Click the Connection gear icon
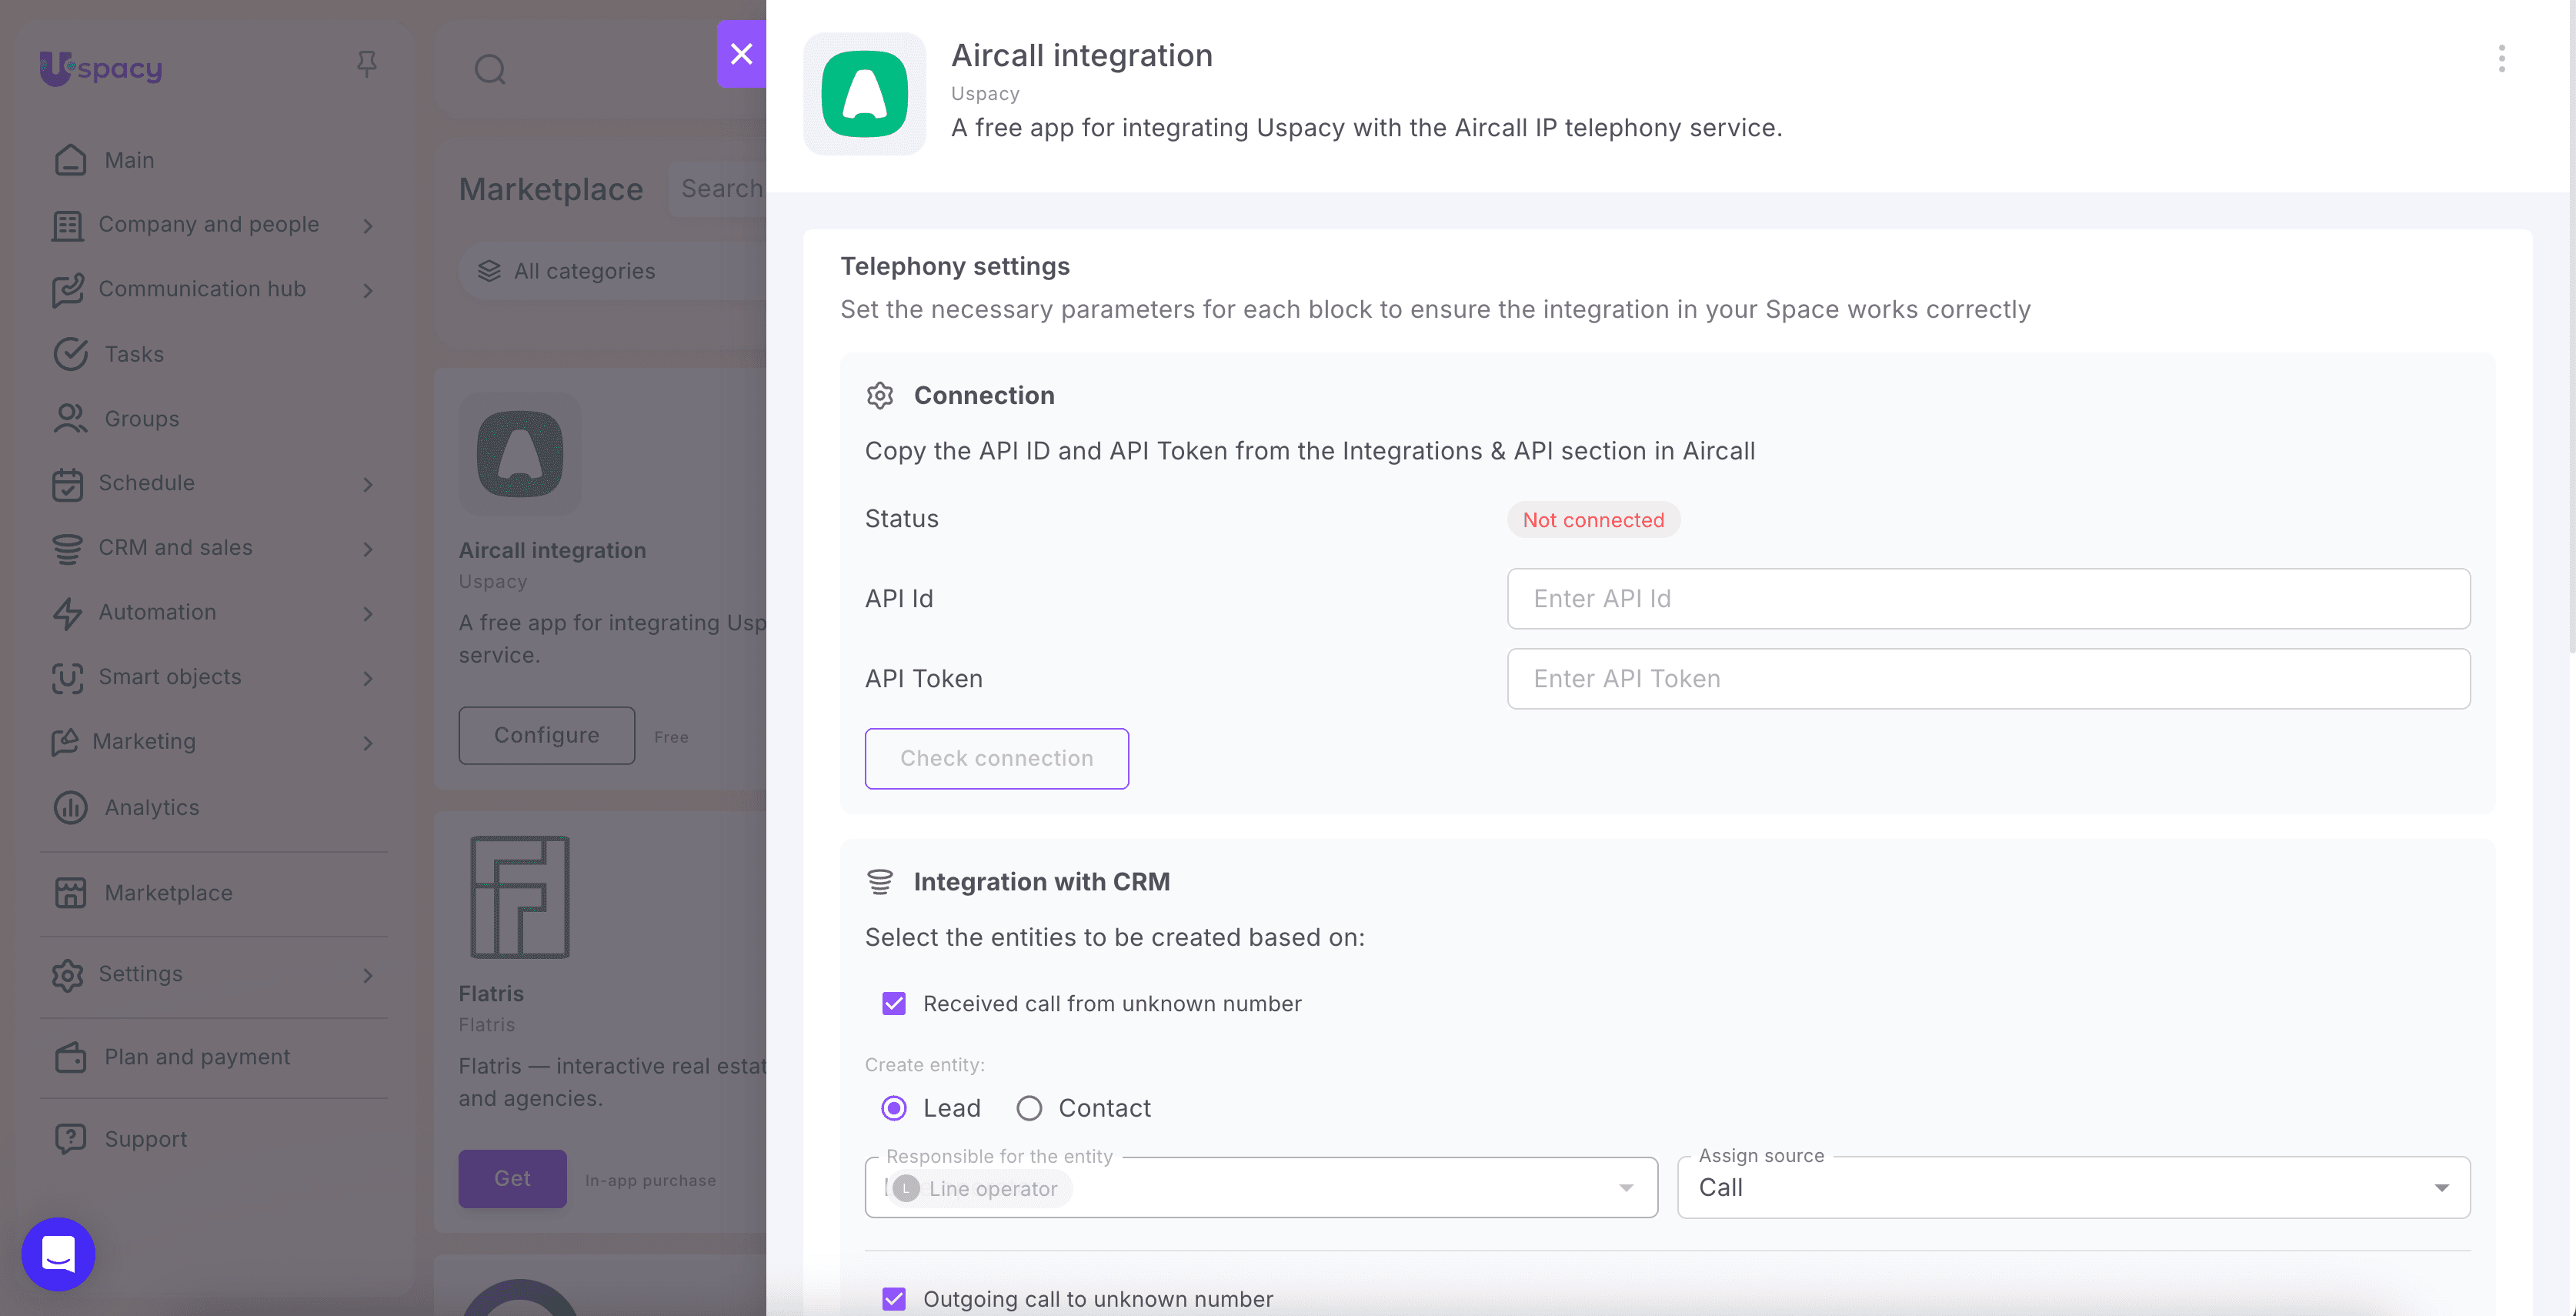The width and height of the screenshot is (2576, 1316). 880,396
